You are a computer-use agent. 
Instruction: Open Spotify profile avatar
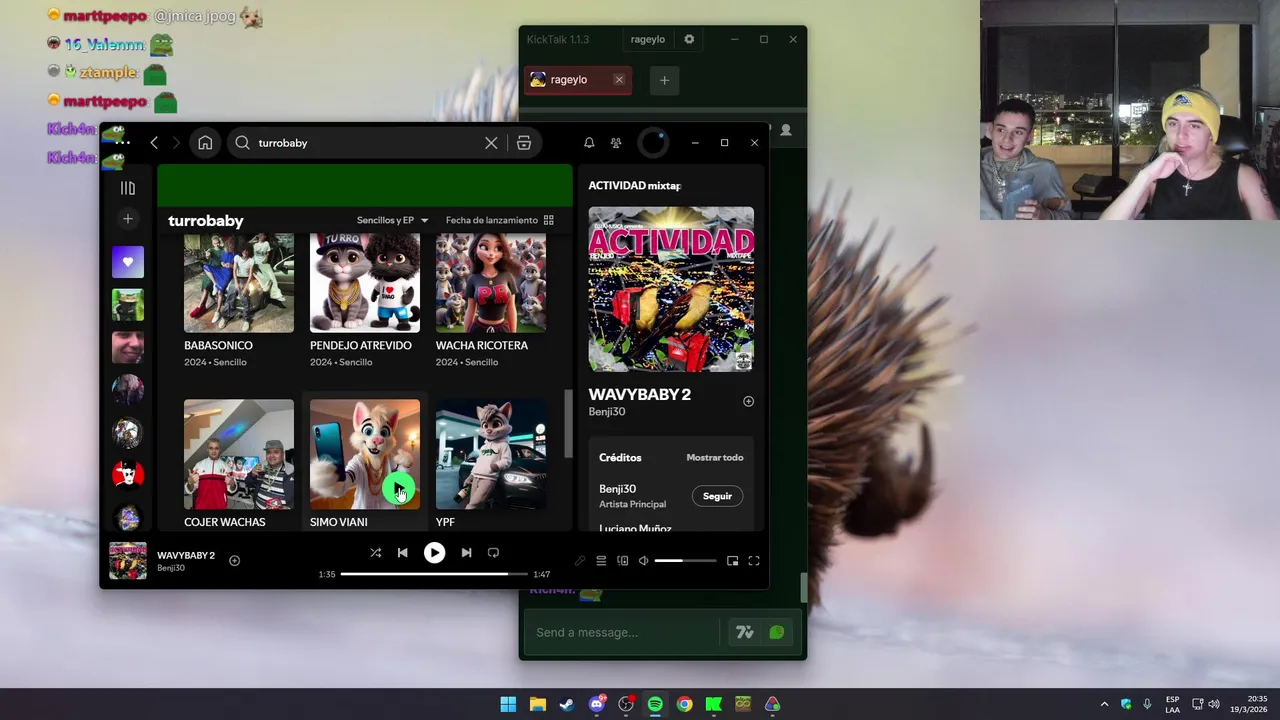653,143
